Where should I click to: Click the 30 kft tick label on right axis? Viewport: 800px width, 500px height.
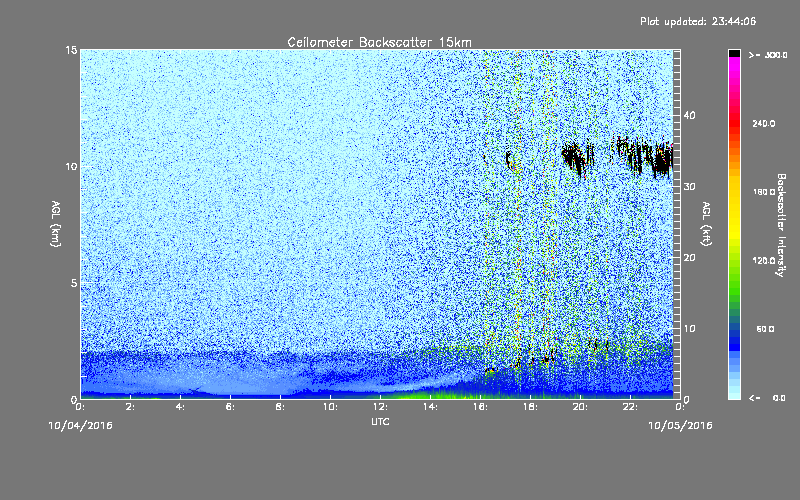point(689,187)
